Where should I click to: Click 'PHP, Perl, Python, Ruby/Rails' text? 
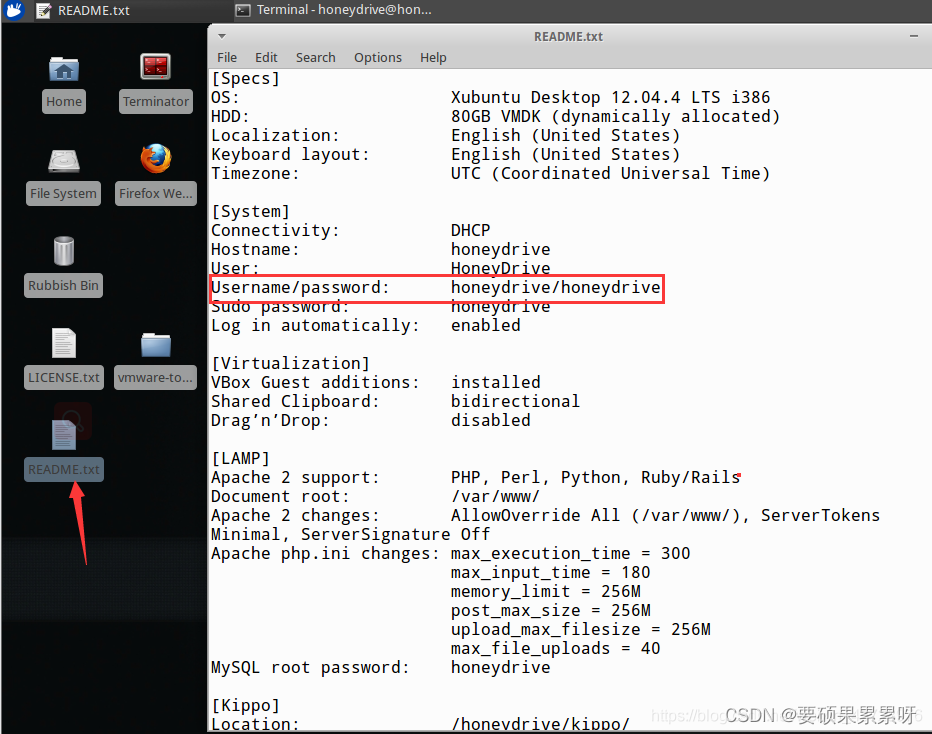596,478
